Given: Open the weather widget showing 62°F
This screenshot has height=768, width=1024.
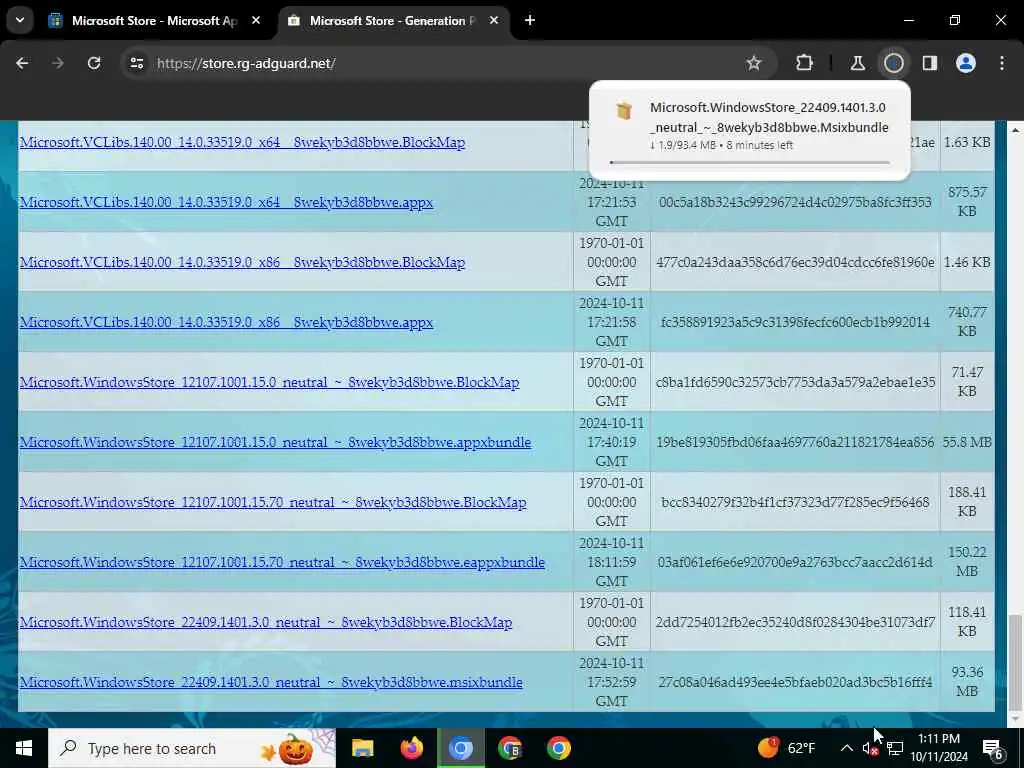Looking at the screenshot, I should click(786, 748).
